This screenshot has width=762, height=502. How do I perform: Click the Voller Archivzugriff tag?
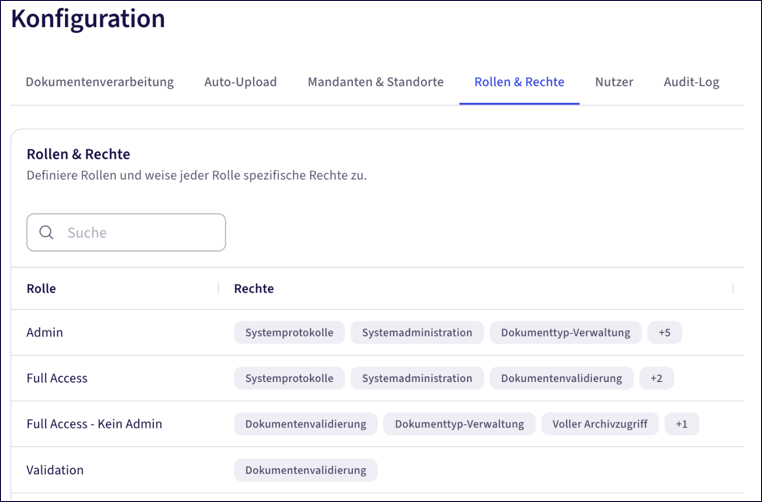point(600,424)
